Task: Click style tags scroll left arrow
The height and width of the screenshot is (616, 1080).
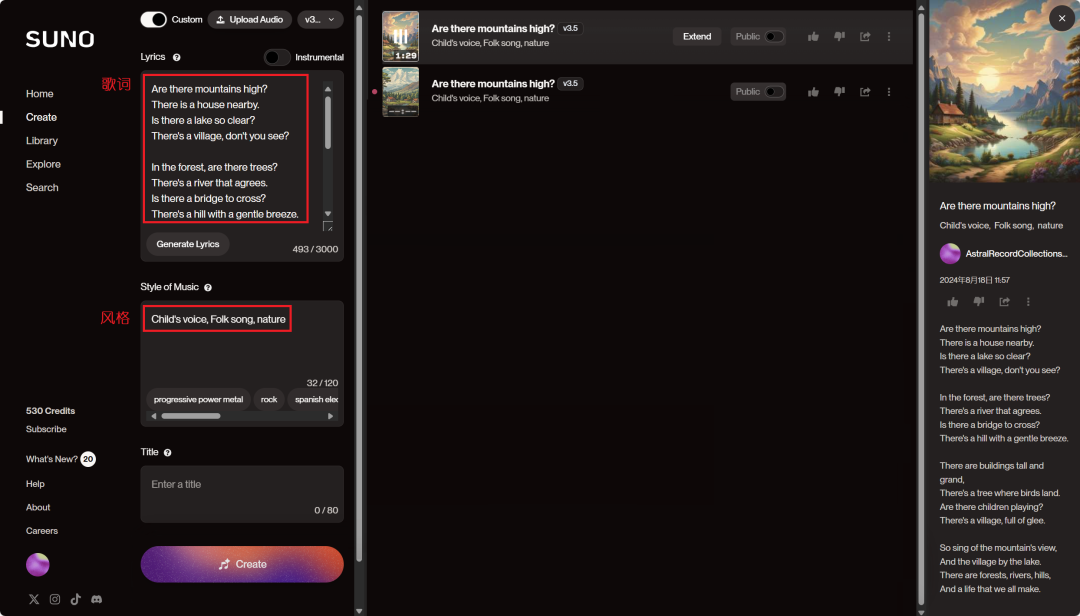Action: [154, 416]
